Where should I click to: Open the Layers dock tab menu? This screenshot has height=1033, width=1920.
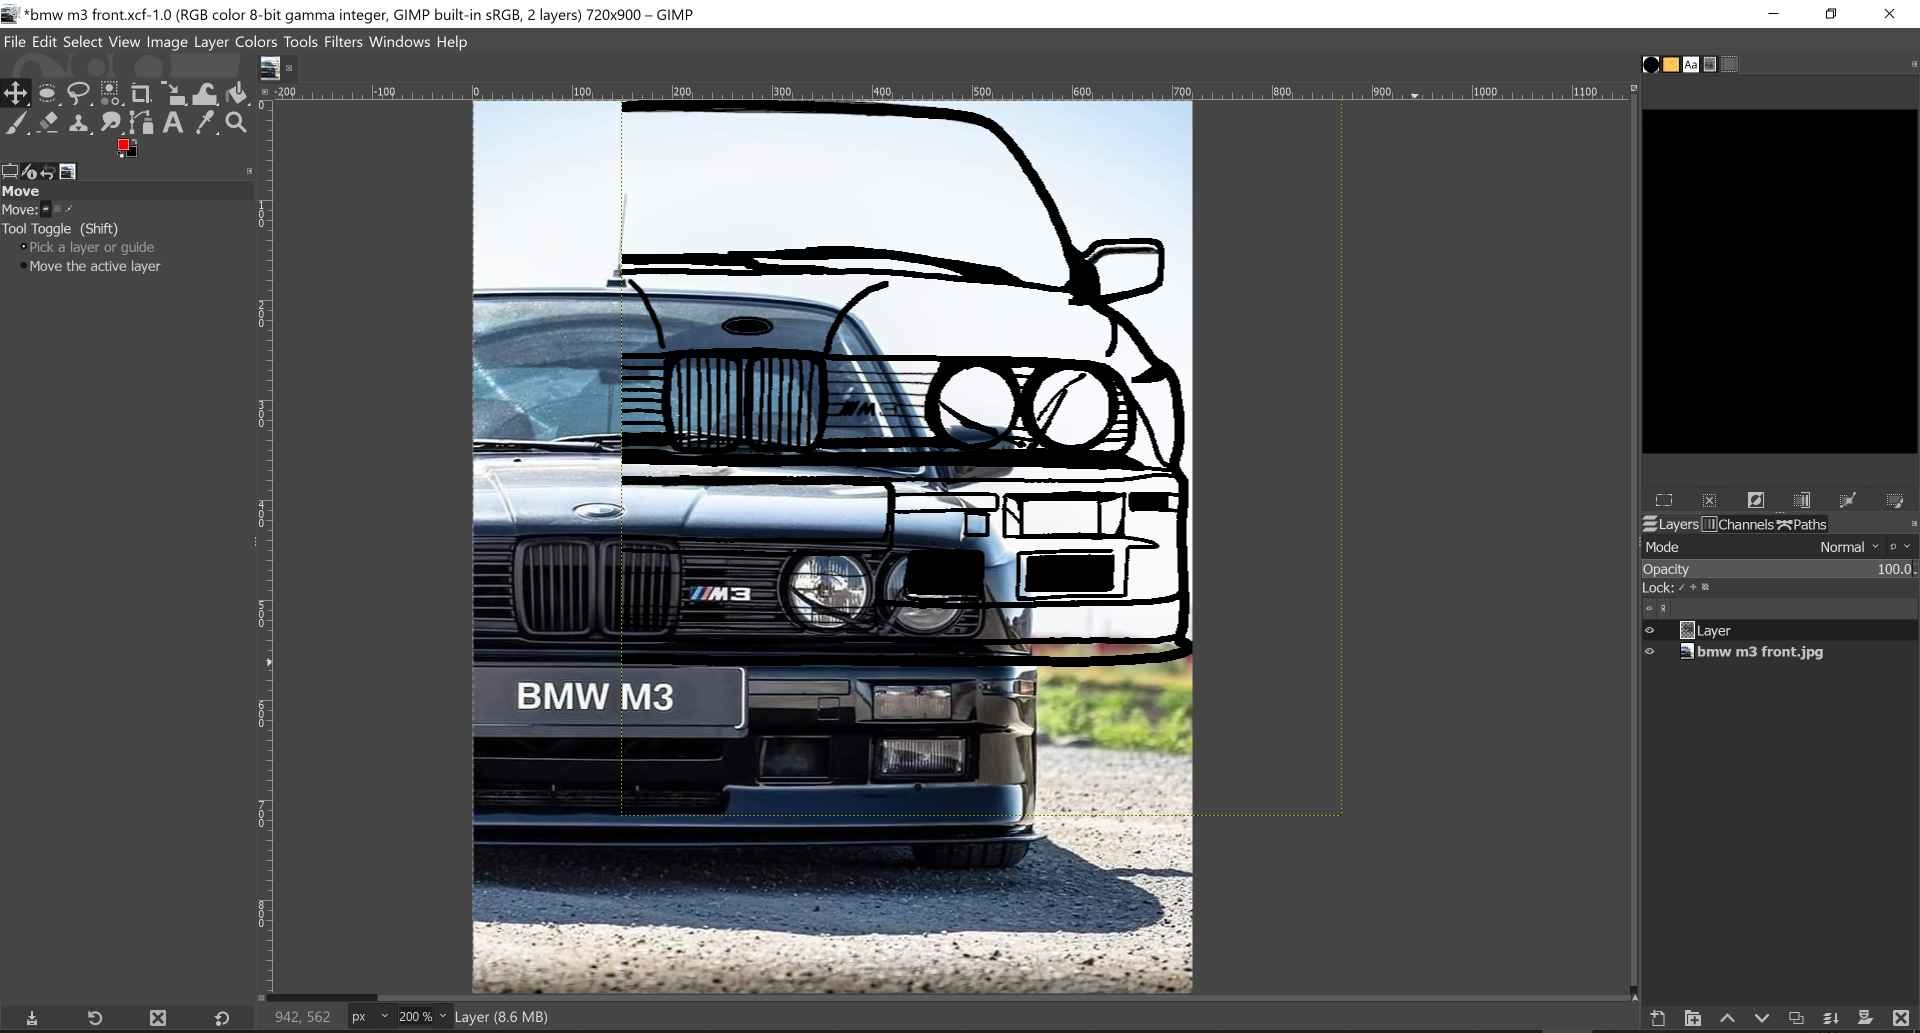[x=1914, y=524]
